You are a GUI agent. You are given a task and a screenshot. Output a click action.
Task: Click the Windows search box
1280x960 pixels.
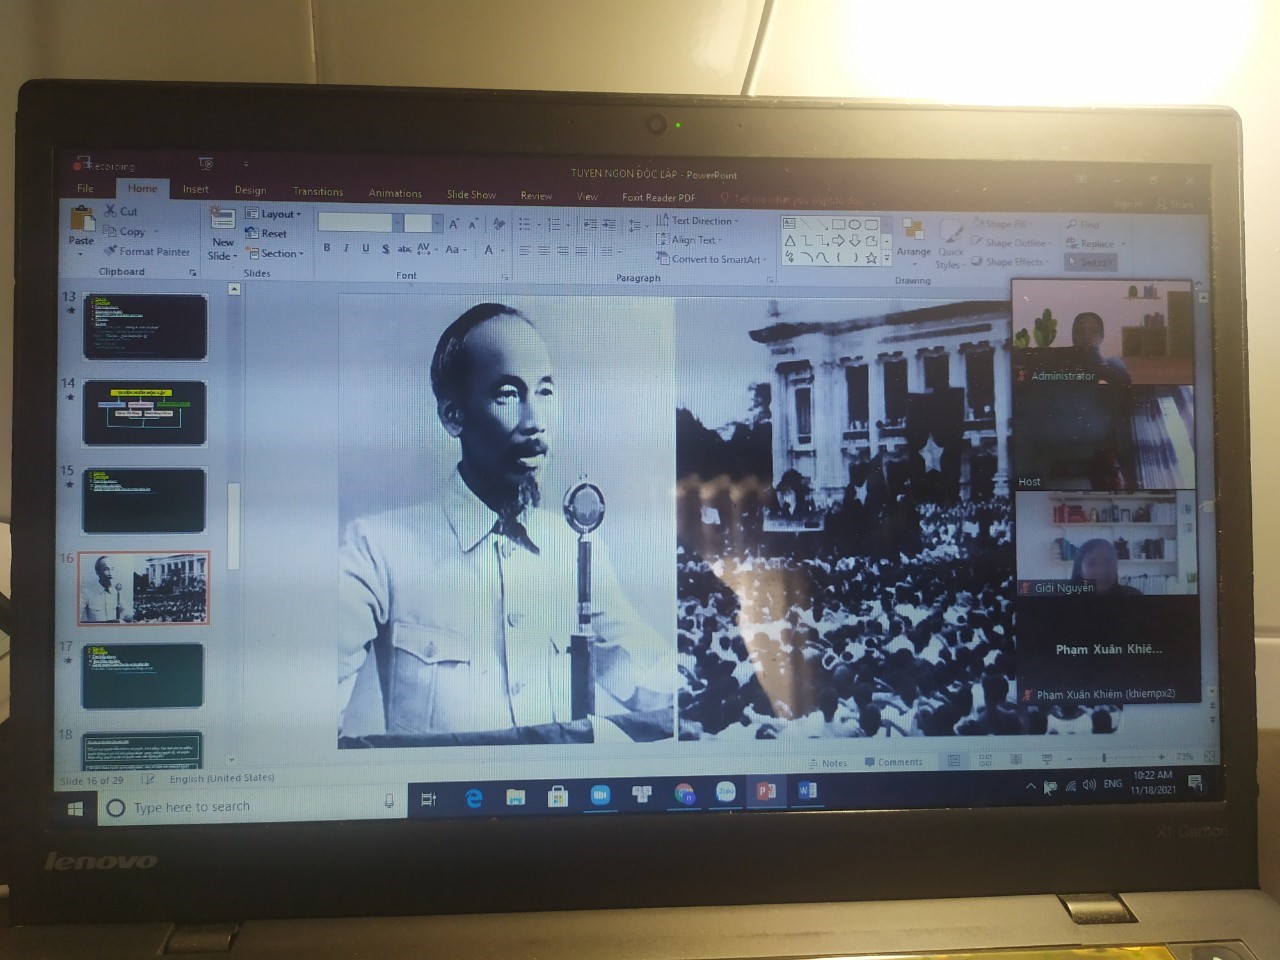(x=250, y=806)
